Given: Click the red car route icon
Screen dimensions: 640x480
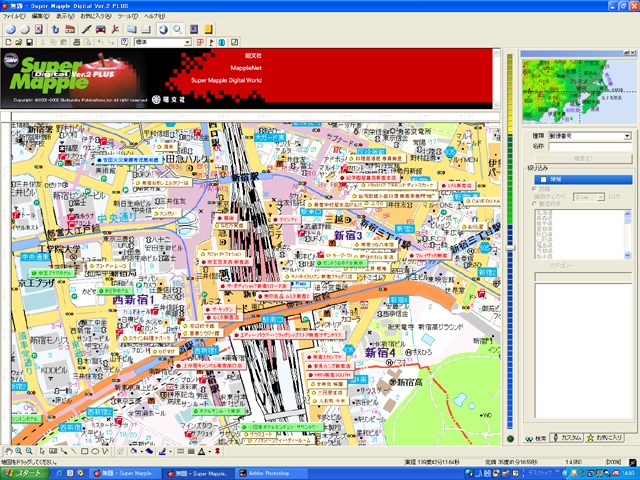Looking at the screenshot, I should [100, 29].
